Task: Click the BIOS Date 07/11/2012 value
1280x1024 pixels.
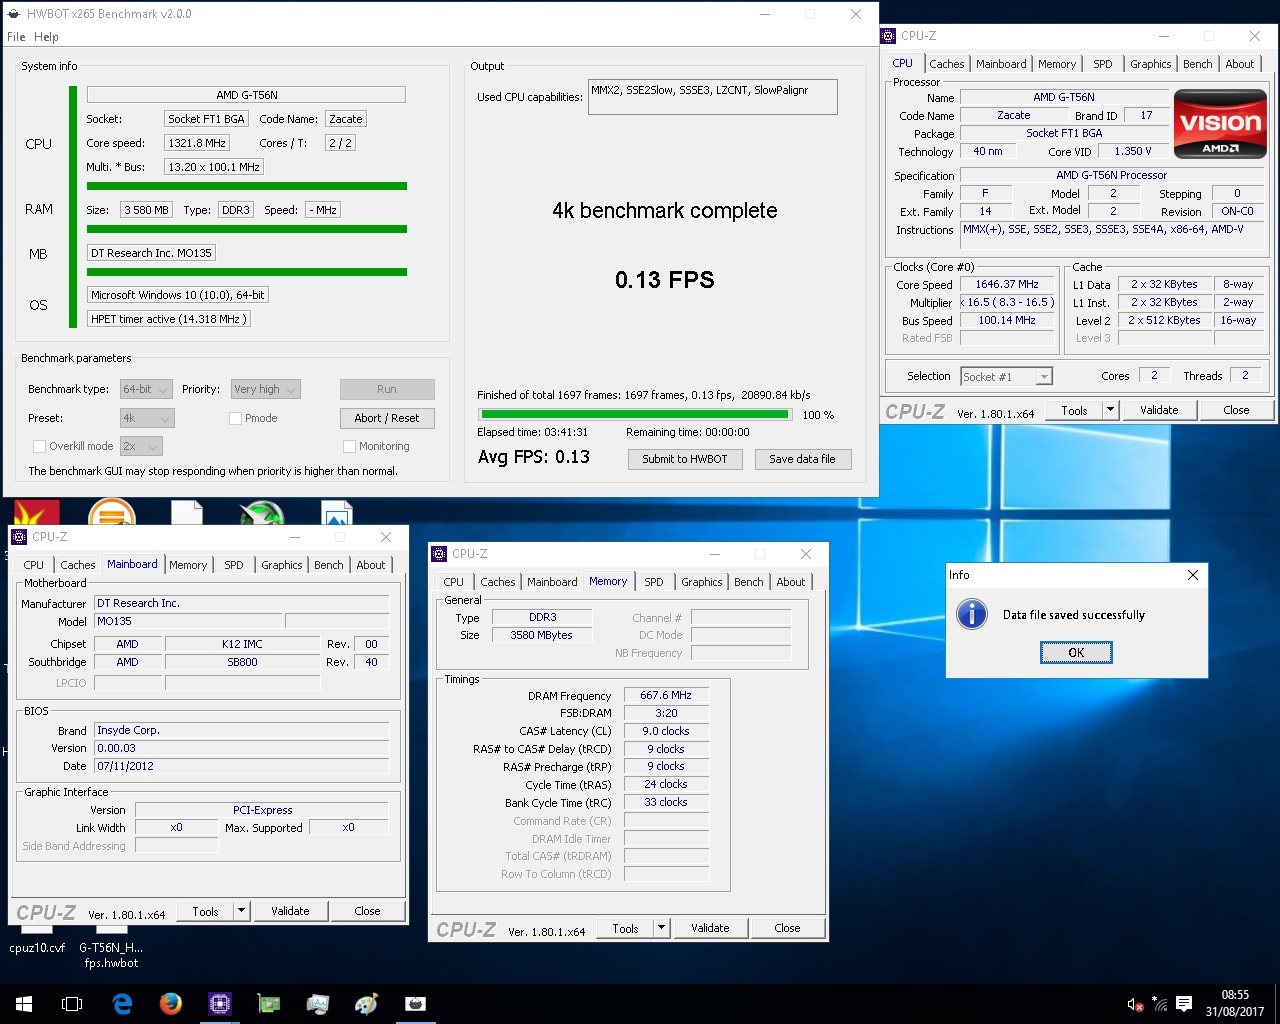Action: pos(241,766)
